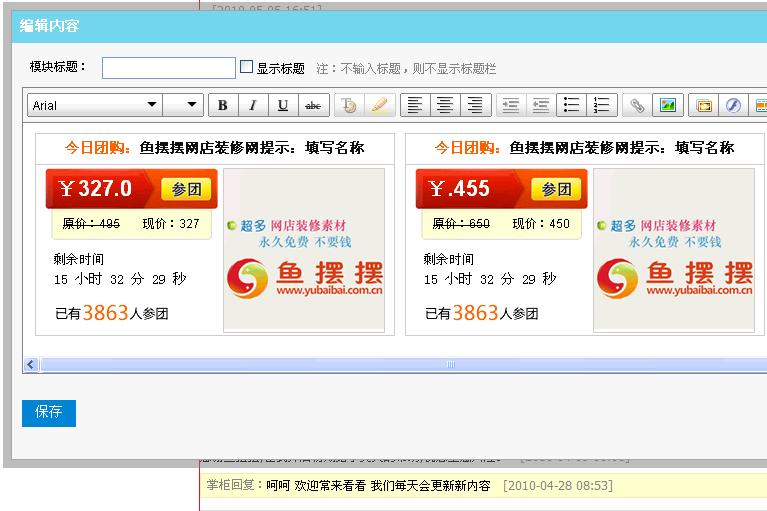Insert Flash with the blue circle icon
Screen dimensions: 767x511
pos(733,105)
